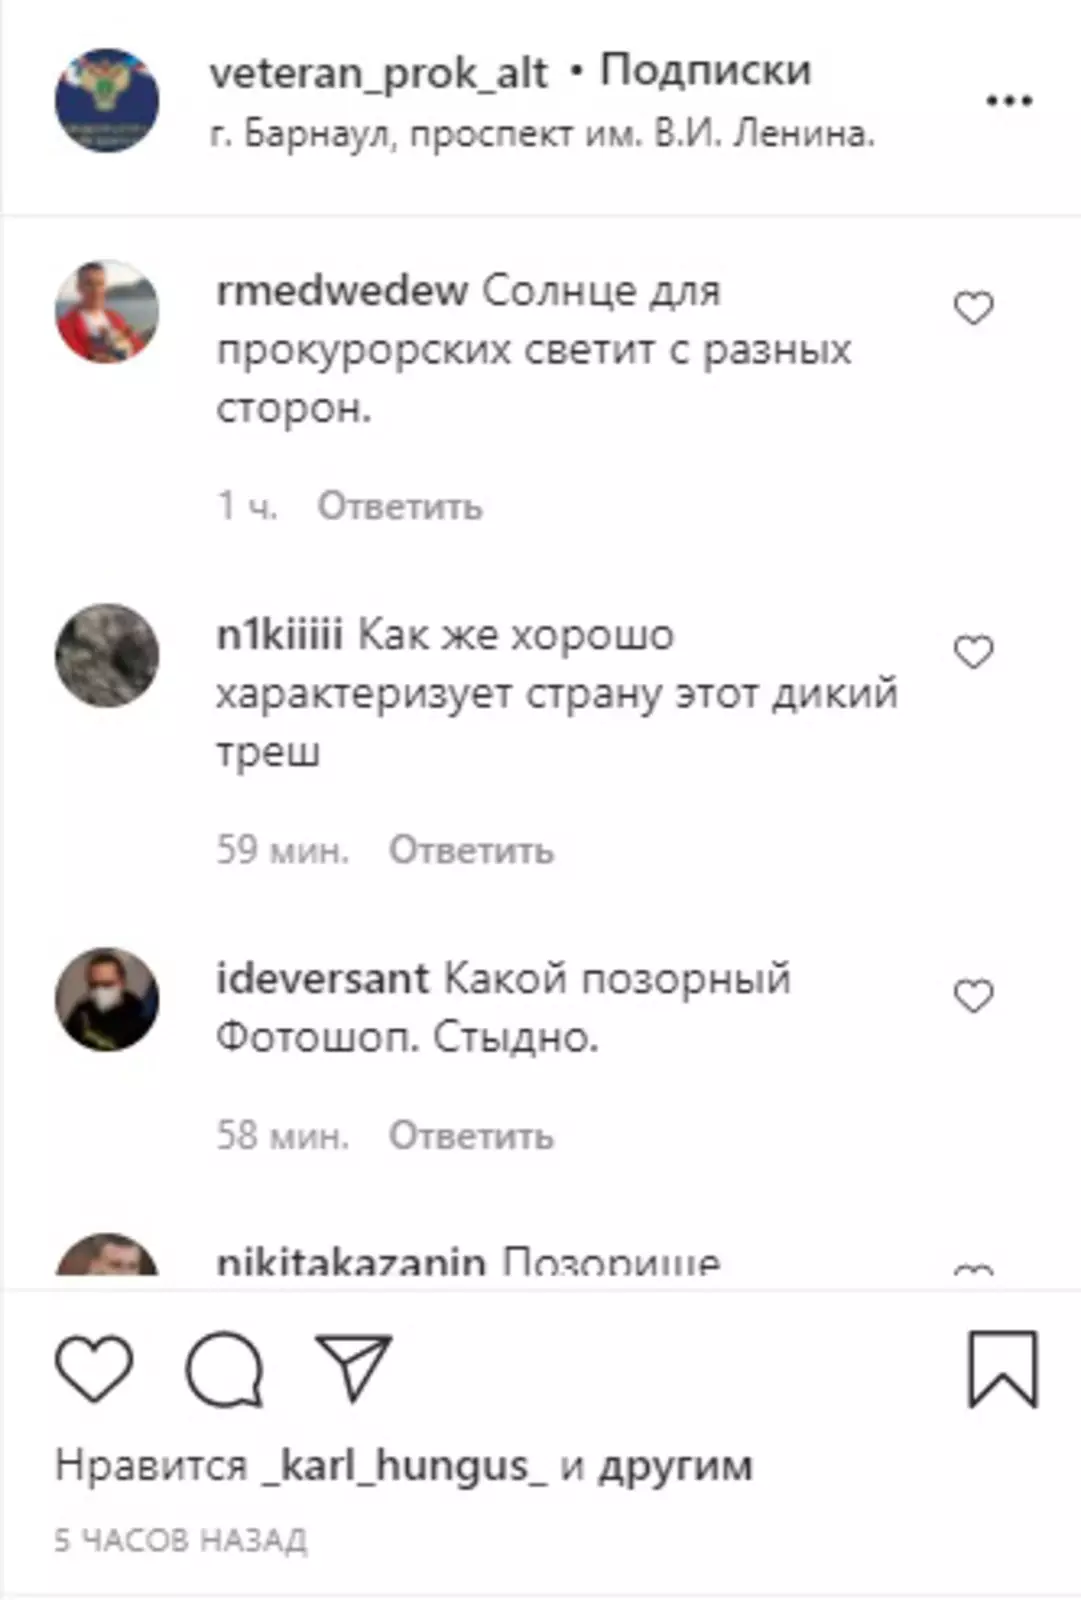The height and width of the screenshot is (1600, 1081).
Task: Like ideversant's comment with the heart
Action: tap(974, 997)
